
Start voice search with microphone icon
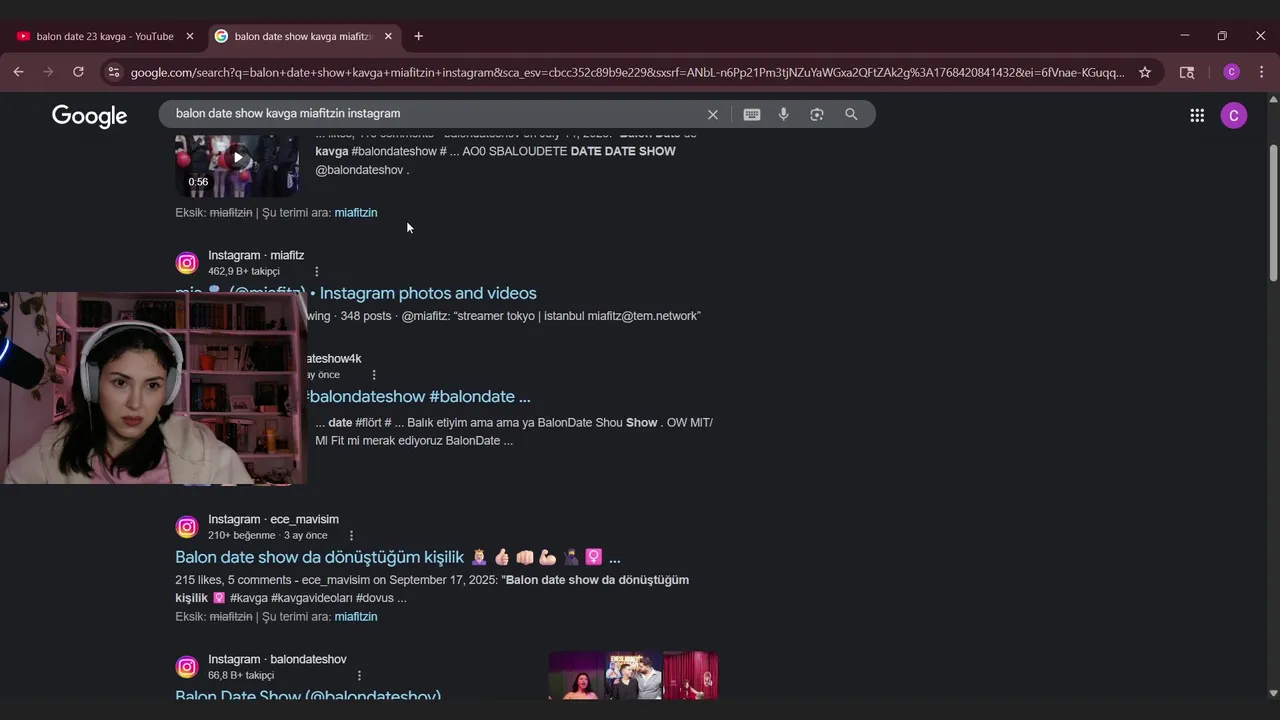784,114
